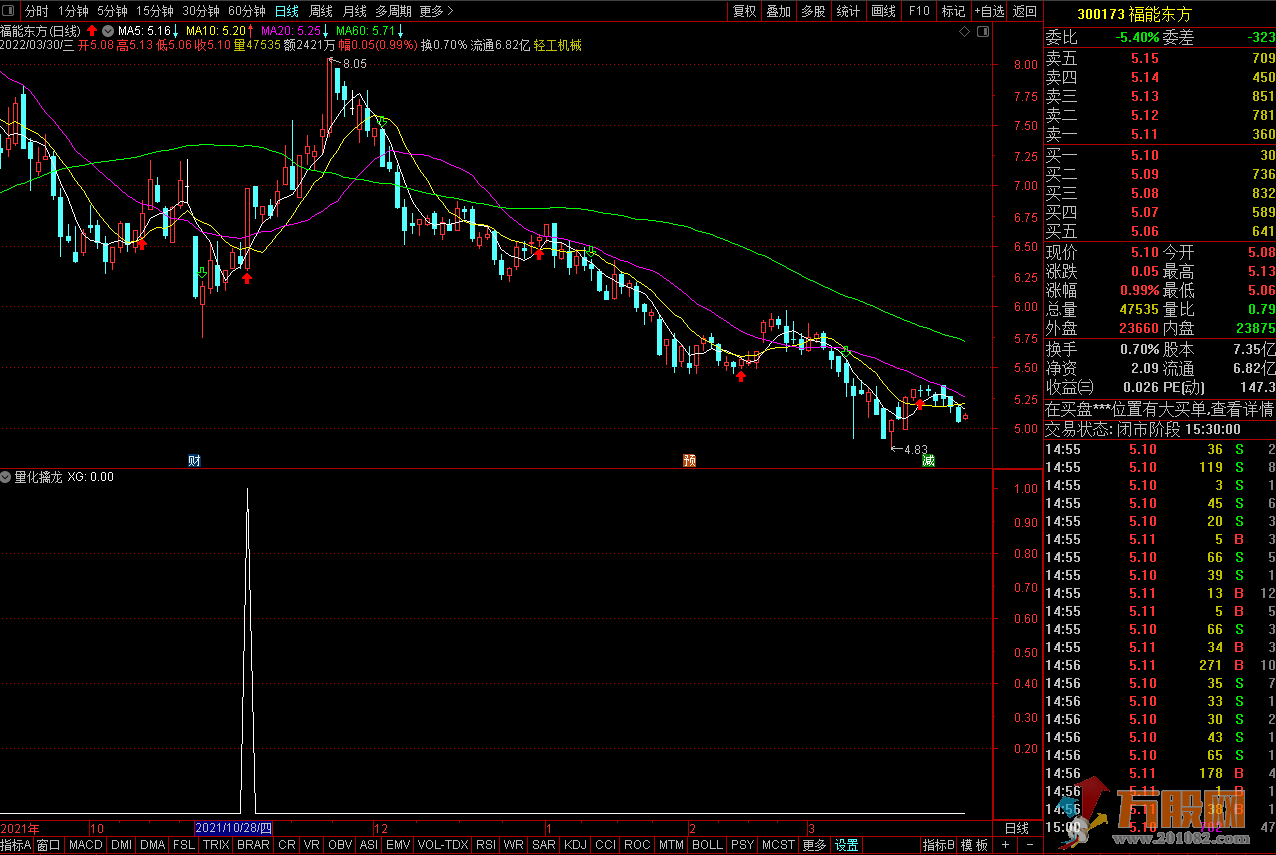Select the 30分钟 period
Image resolution: width=1276 pixels, height=855 pixels.
coord(201,11)
